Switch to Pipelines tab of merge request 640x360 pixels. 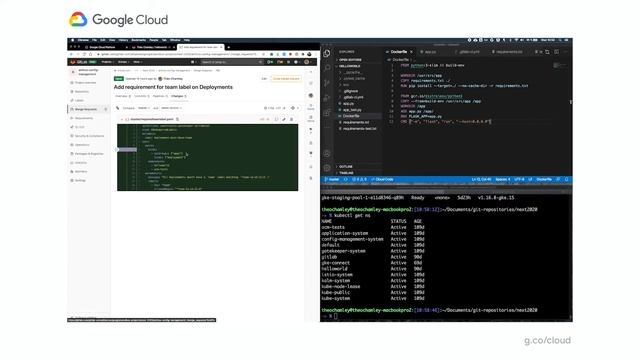[x=160, y=96]
